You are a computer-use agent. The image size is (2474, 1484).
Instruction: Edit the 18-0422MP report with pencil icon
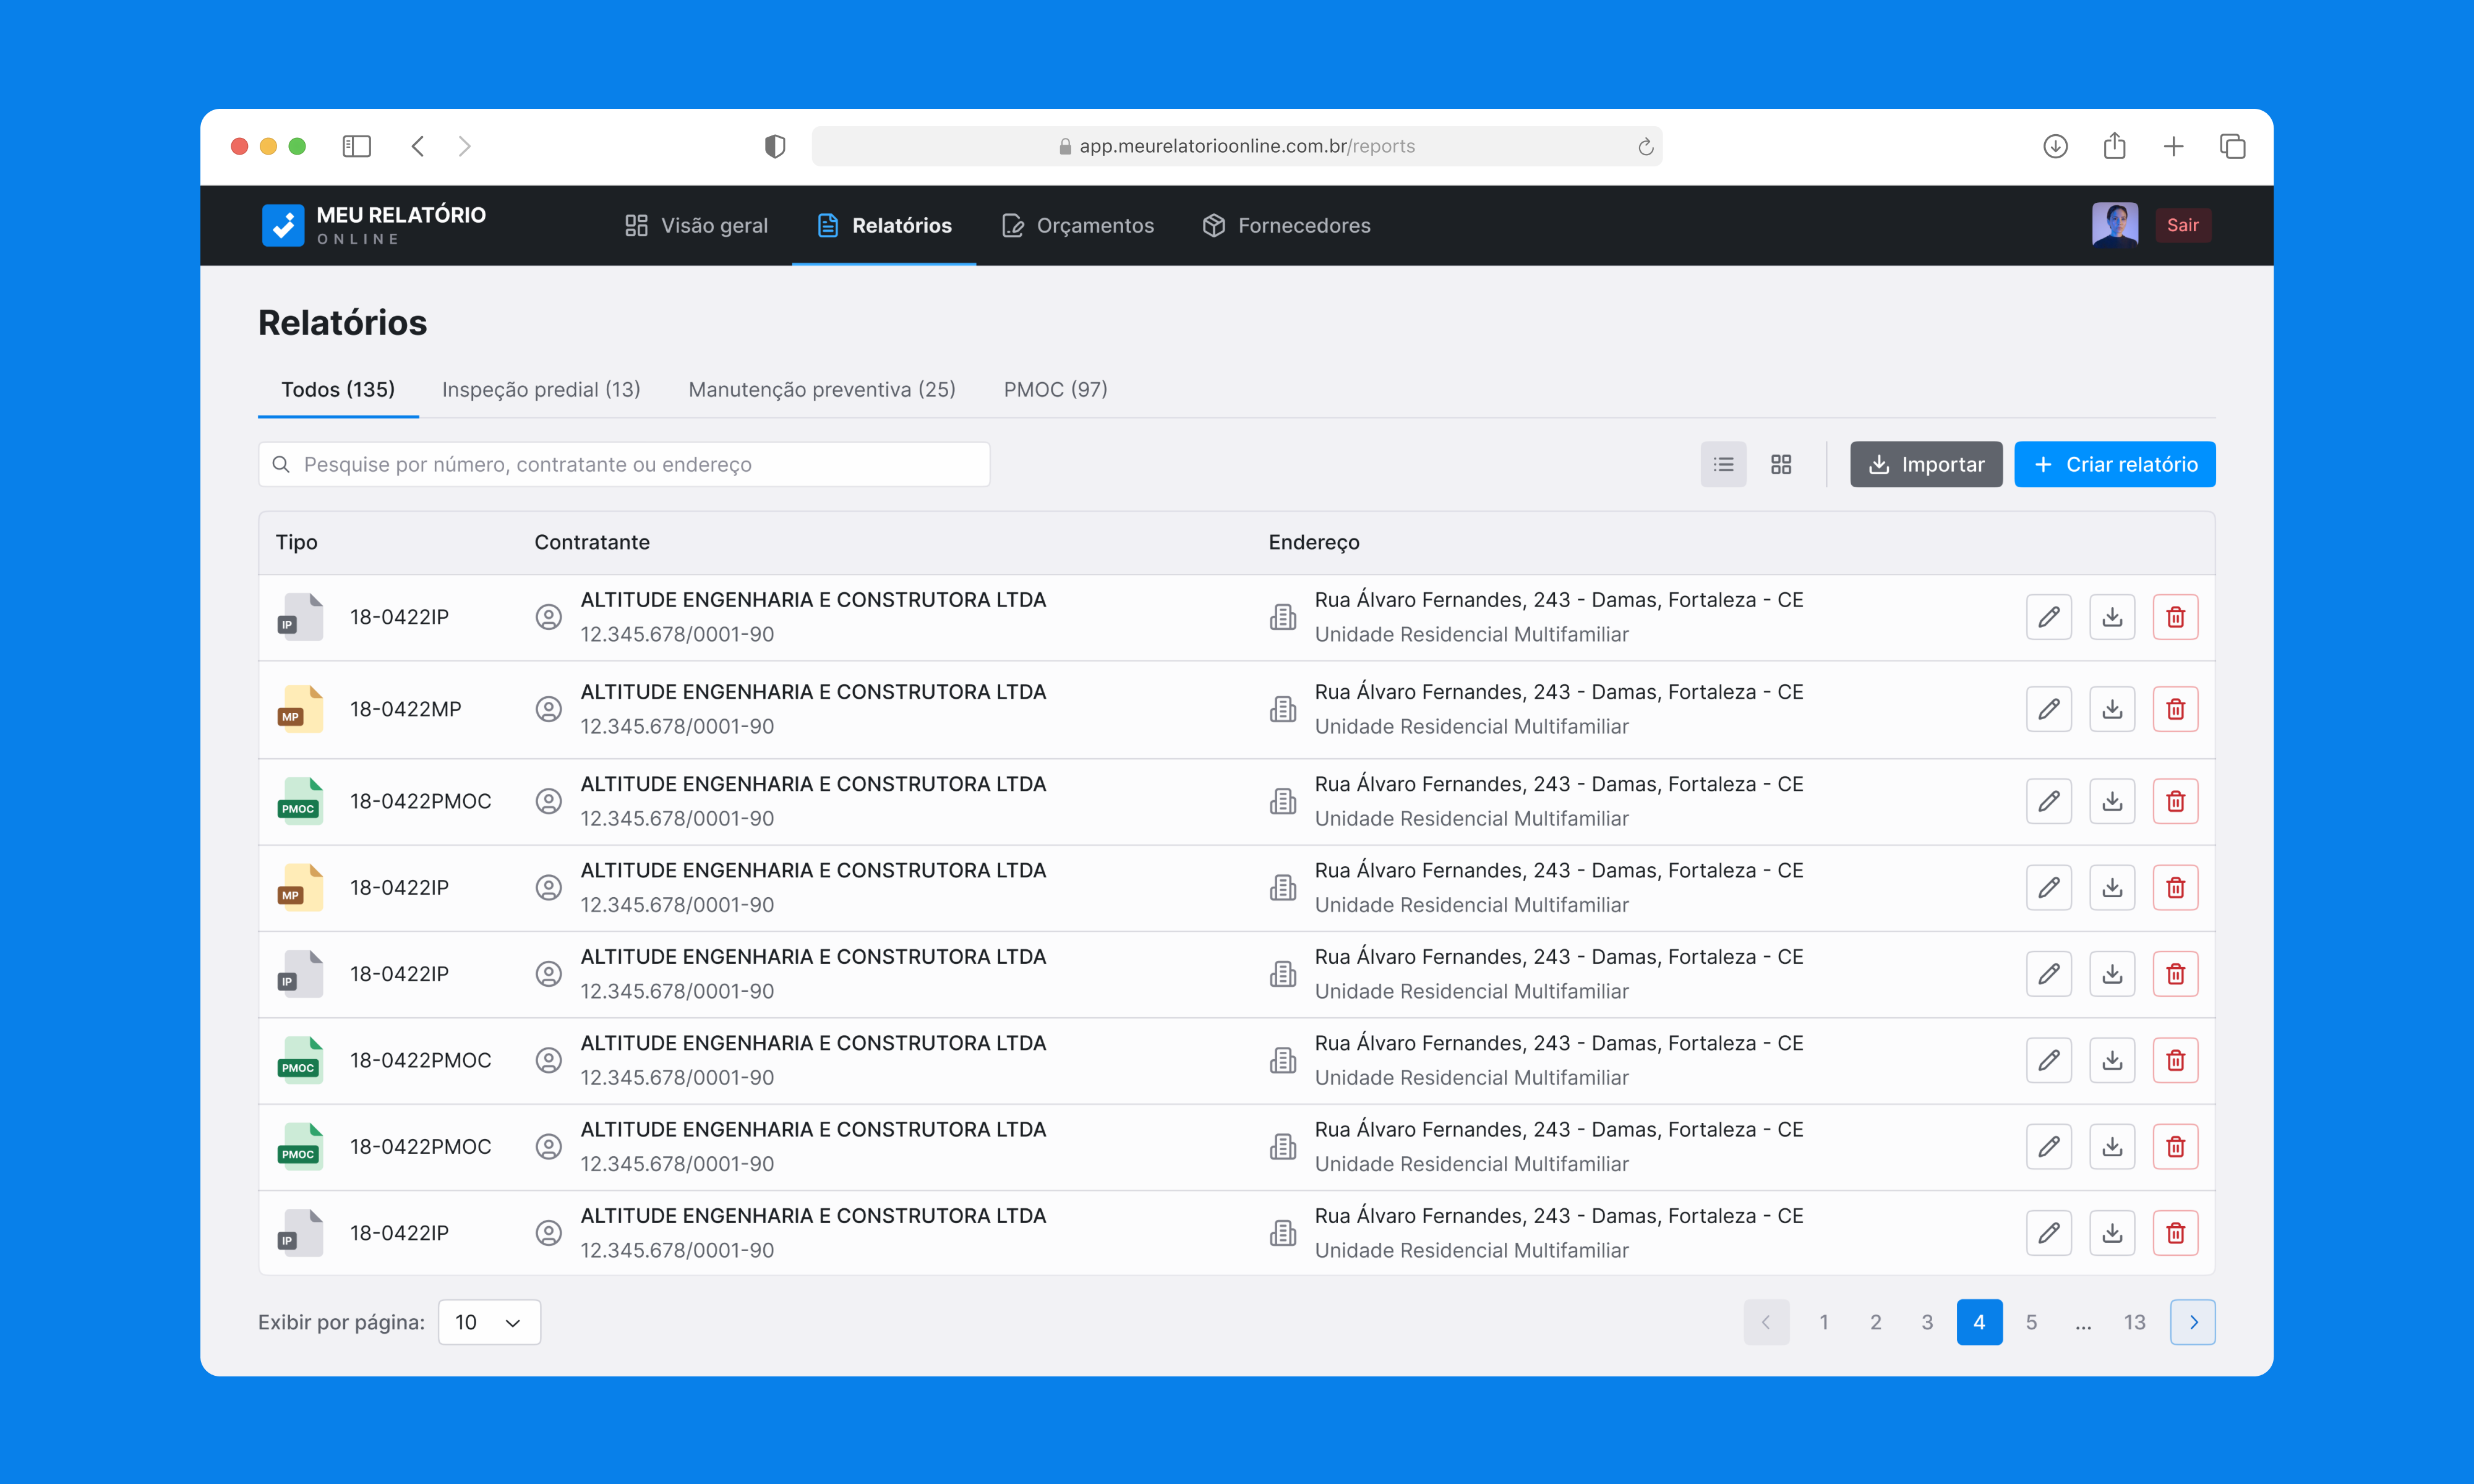pos(2048,709)
